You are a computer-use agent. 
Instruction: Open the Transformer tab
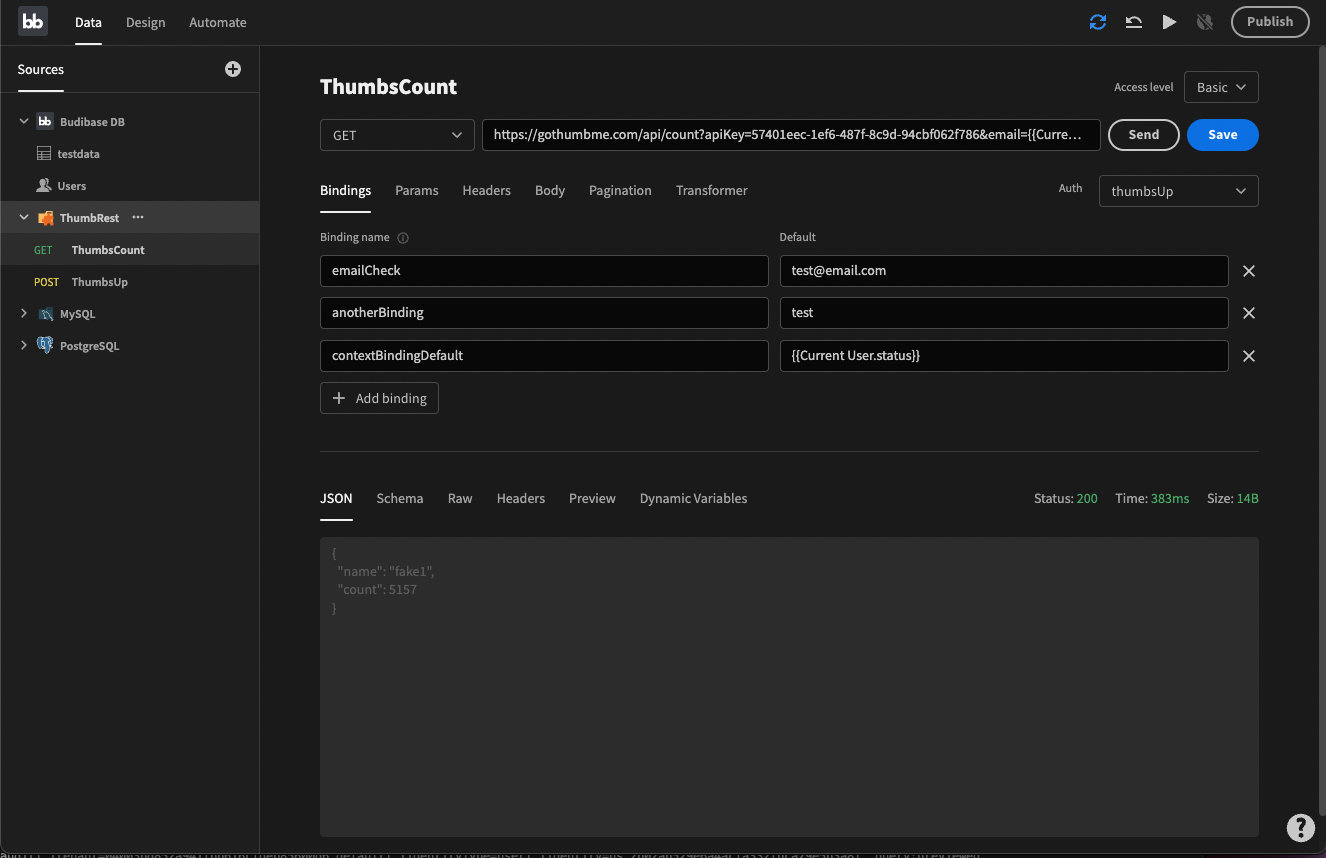(711, 190)
